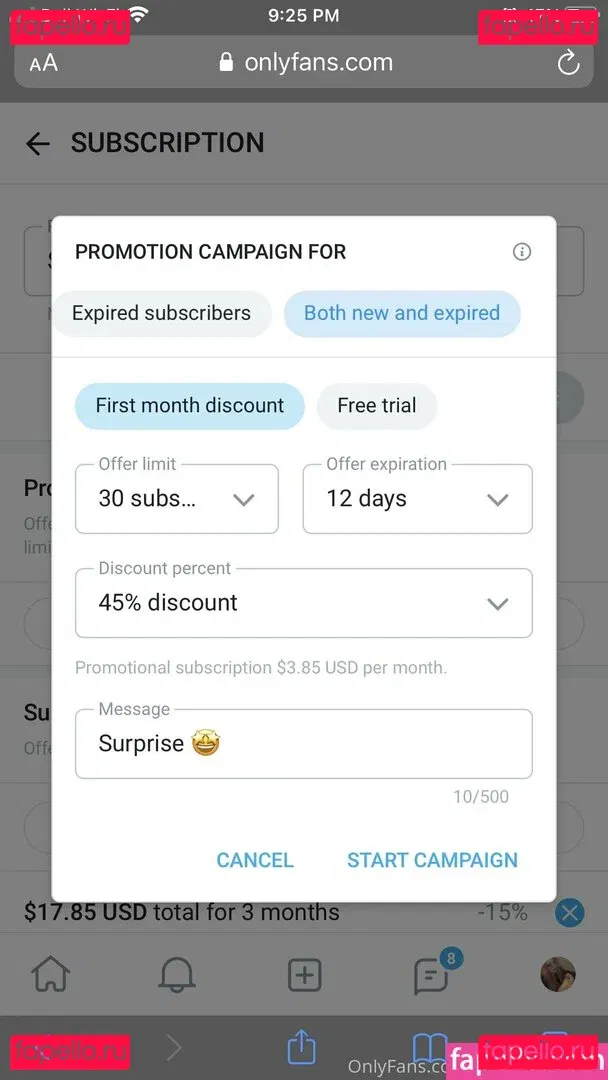This screenshot has width=608, height=1080.
Task: Open the Home feed icon
Action: [x=51, y=975]
